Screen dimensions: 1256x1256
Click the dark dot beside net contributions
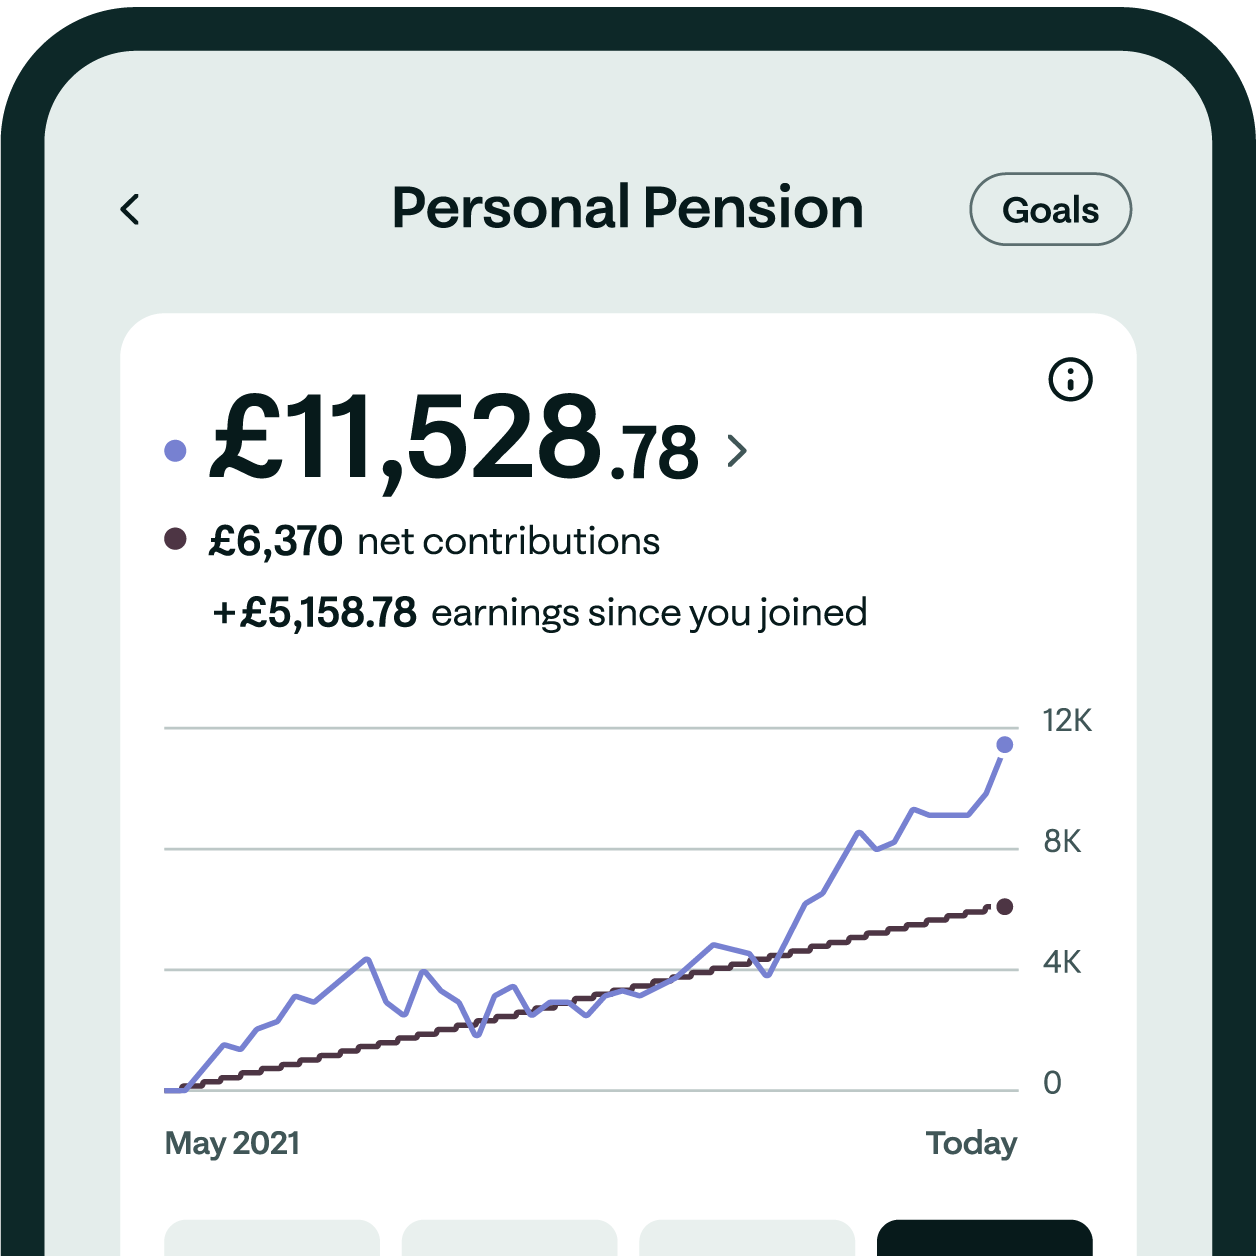(x=175, y=540)
